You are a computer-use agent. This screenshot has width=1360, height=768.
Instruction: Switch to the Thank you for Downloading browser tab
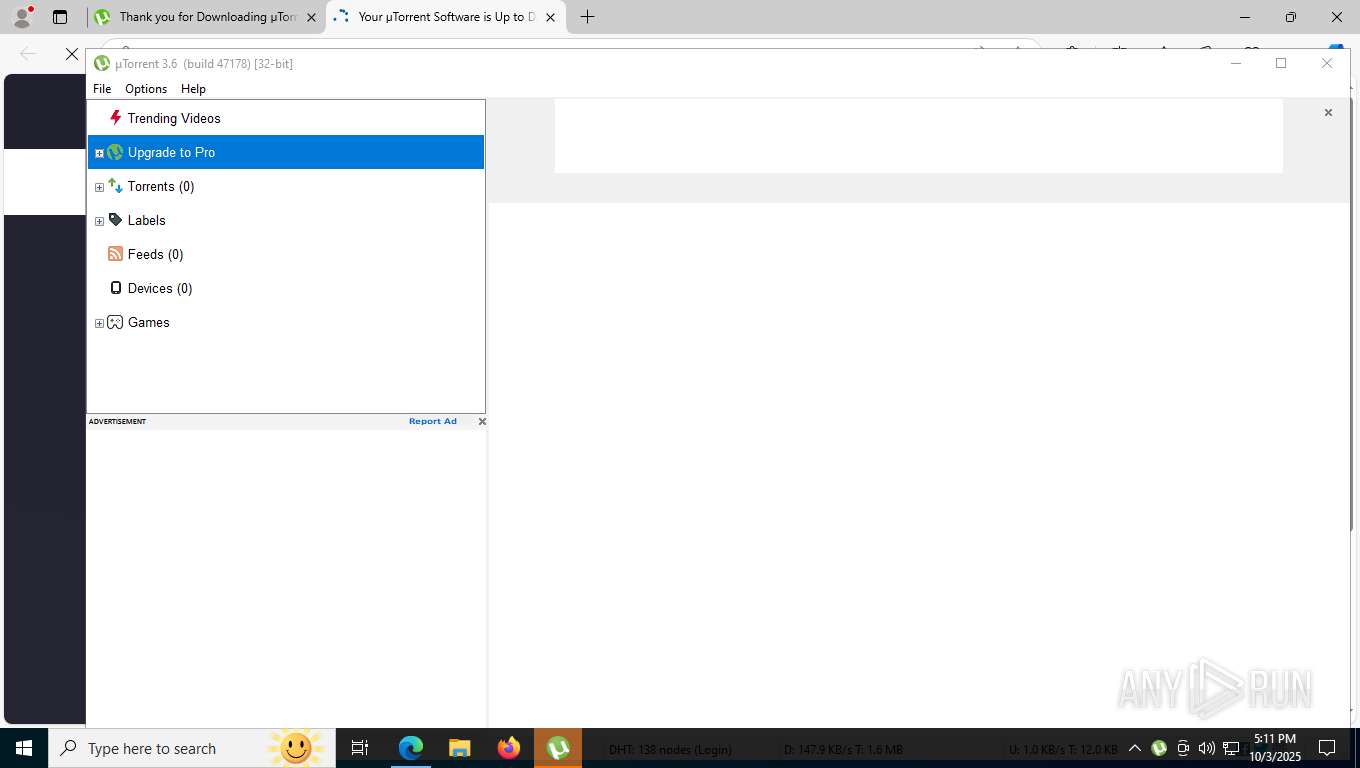pos(206,17)
